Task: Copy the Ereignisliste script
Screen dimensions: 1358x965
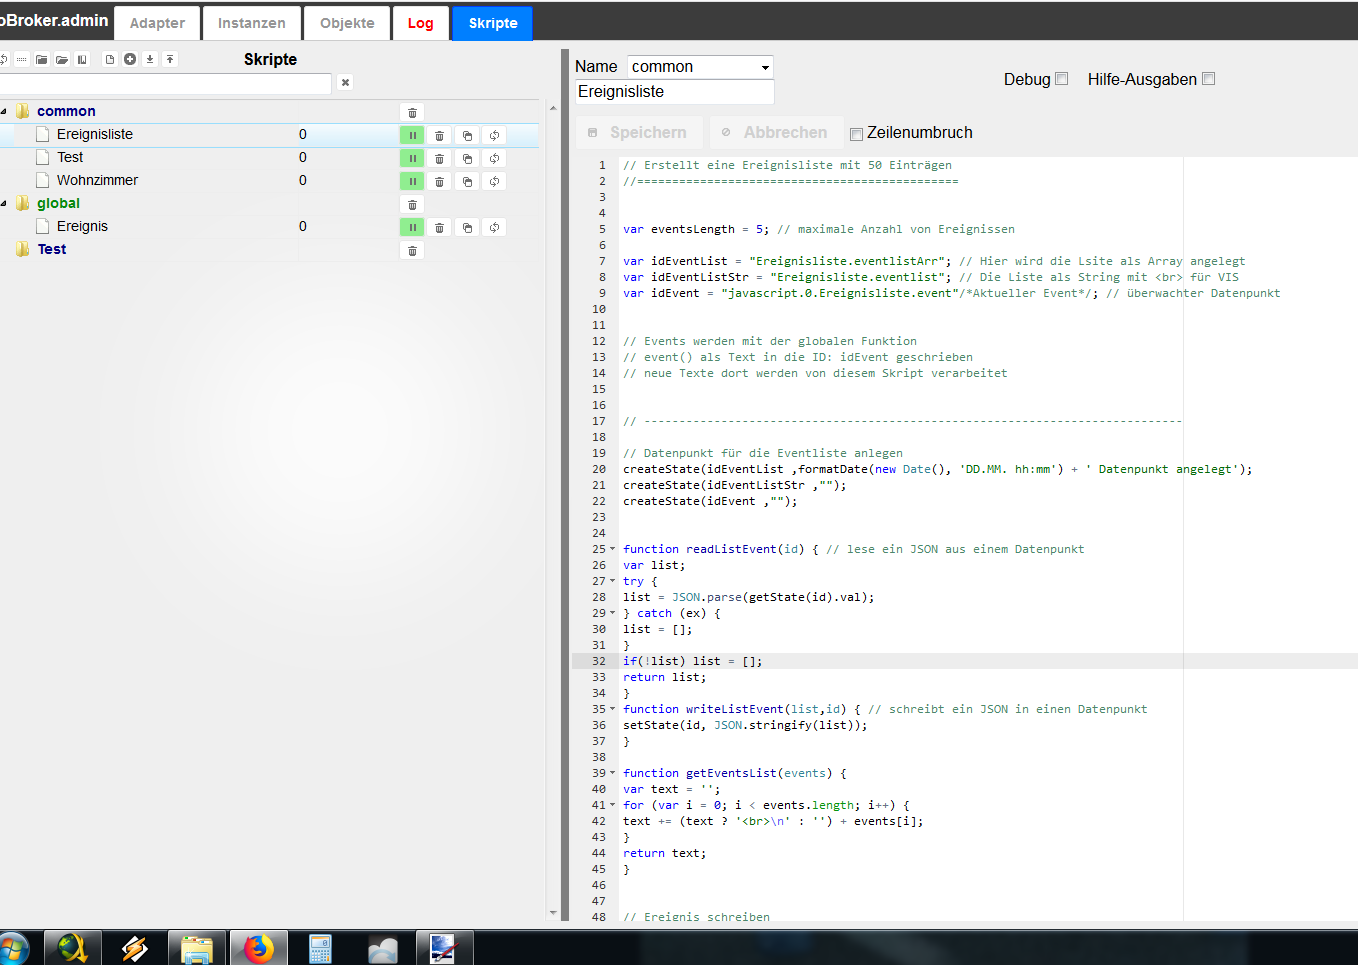Action: click(x=467, y=135)
